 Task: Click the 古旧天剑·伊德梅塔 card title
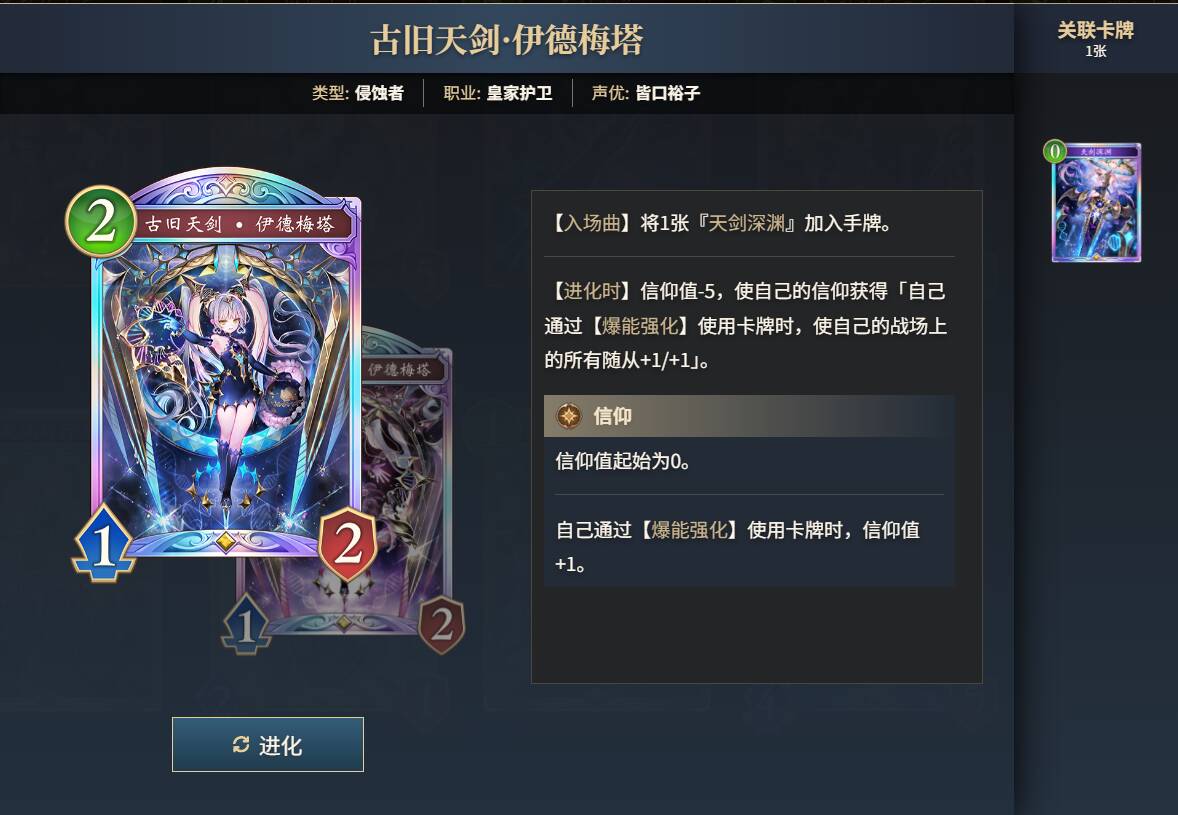(x=507, y=39)
